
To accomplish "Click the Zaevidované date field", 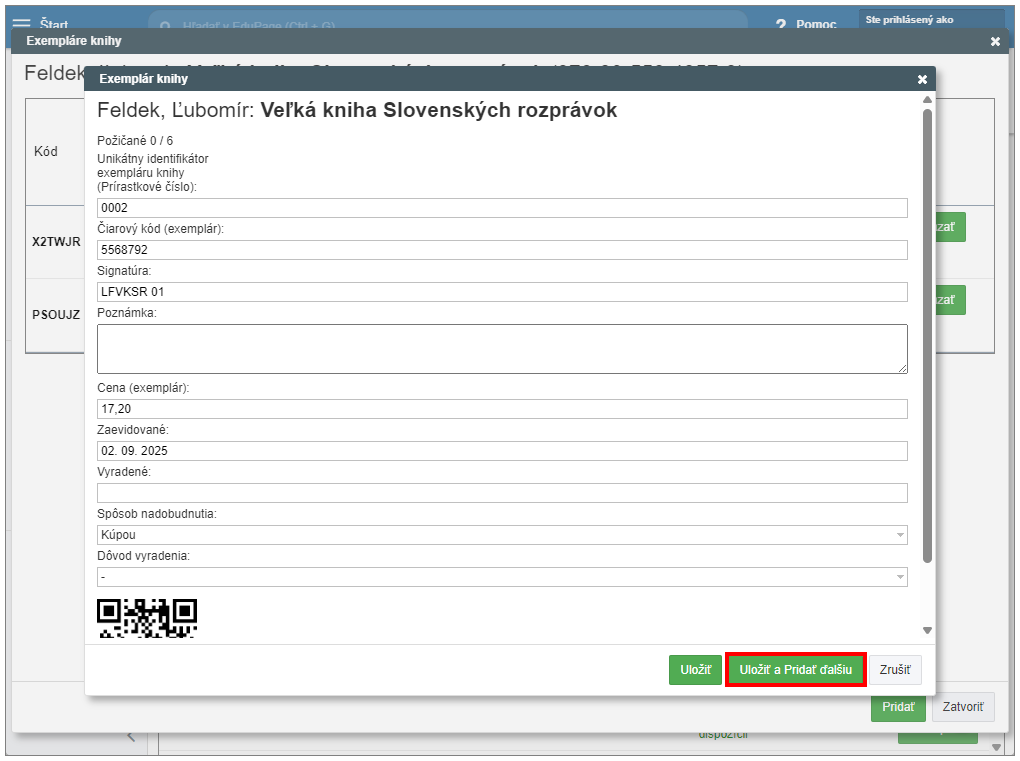I will [502, 451].
